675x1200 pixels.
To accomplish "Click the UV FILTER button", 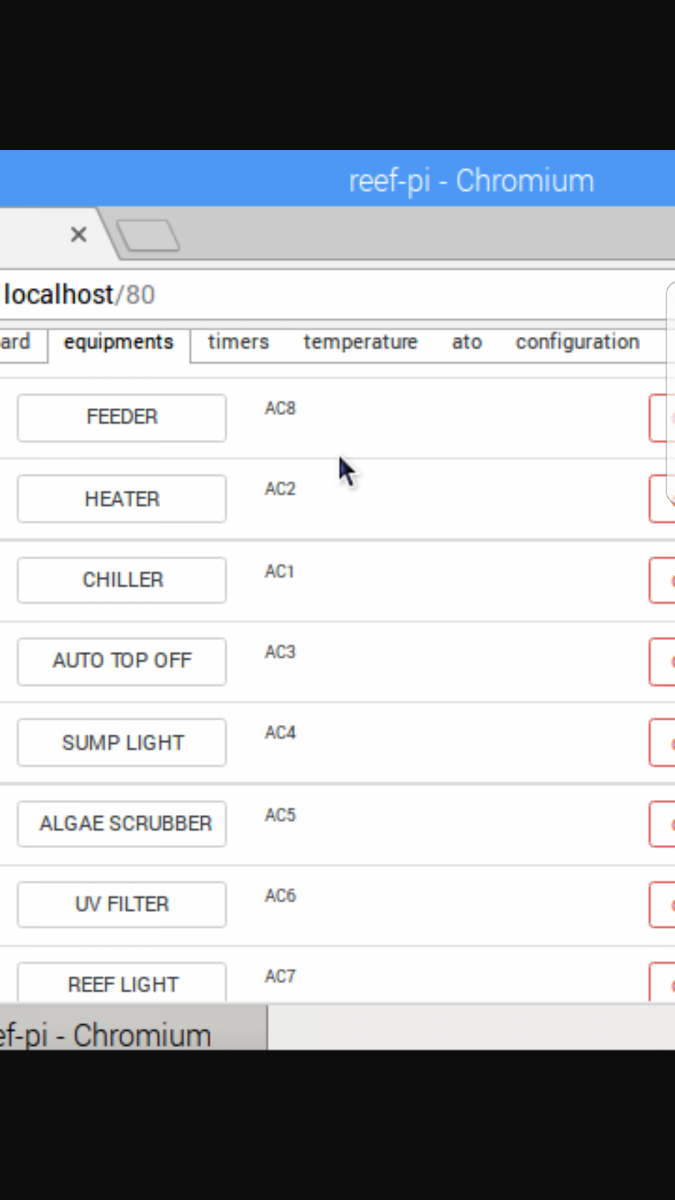I will (x=122, y=905).
